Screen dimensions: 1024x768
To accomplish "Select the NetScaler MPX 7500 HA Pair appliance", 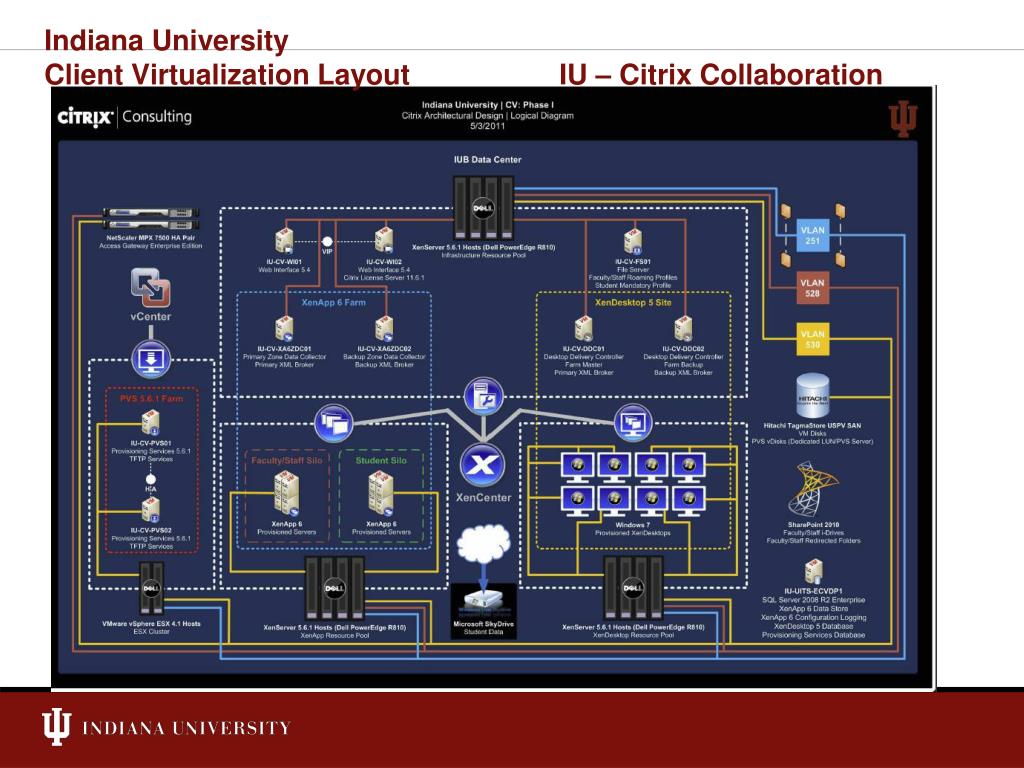I will tap(151, 219).
